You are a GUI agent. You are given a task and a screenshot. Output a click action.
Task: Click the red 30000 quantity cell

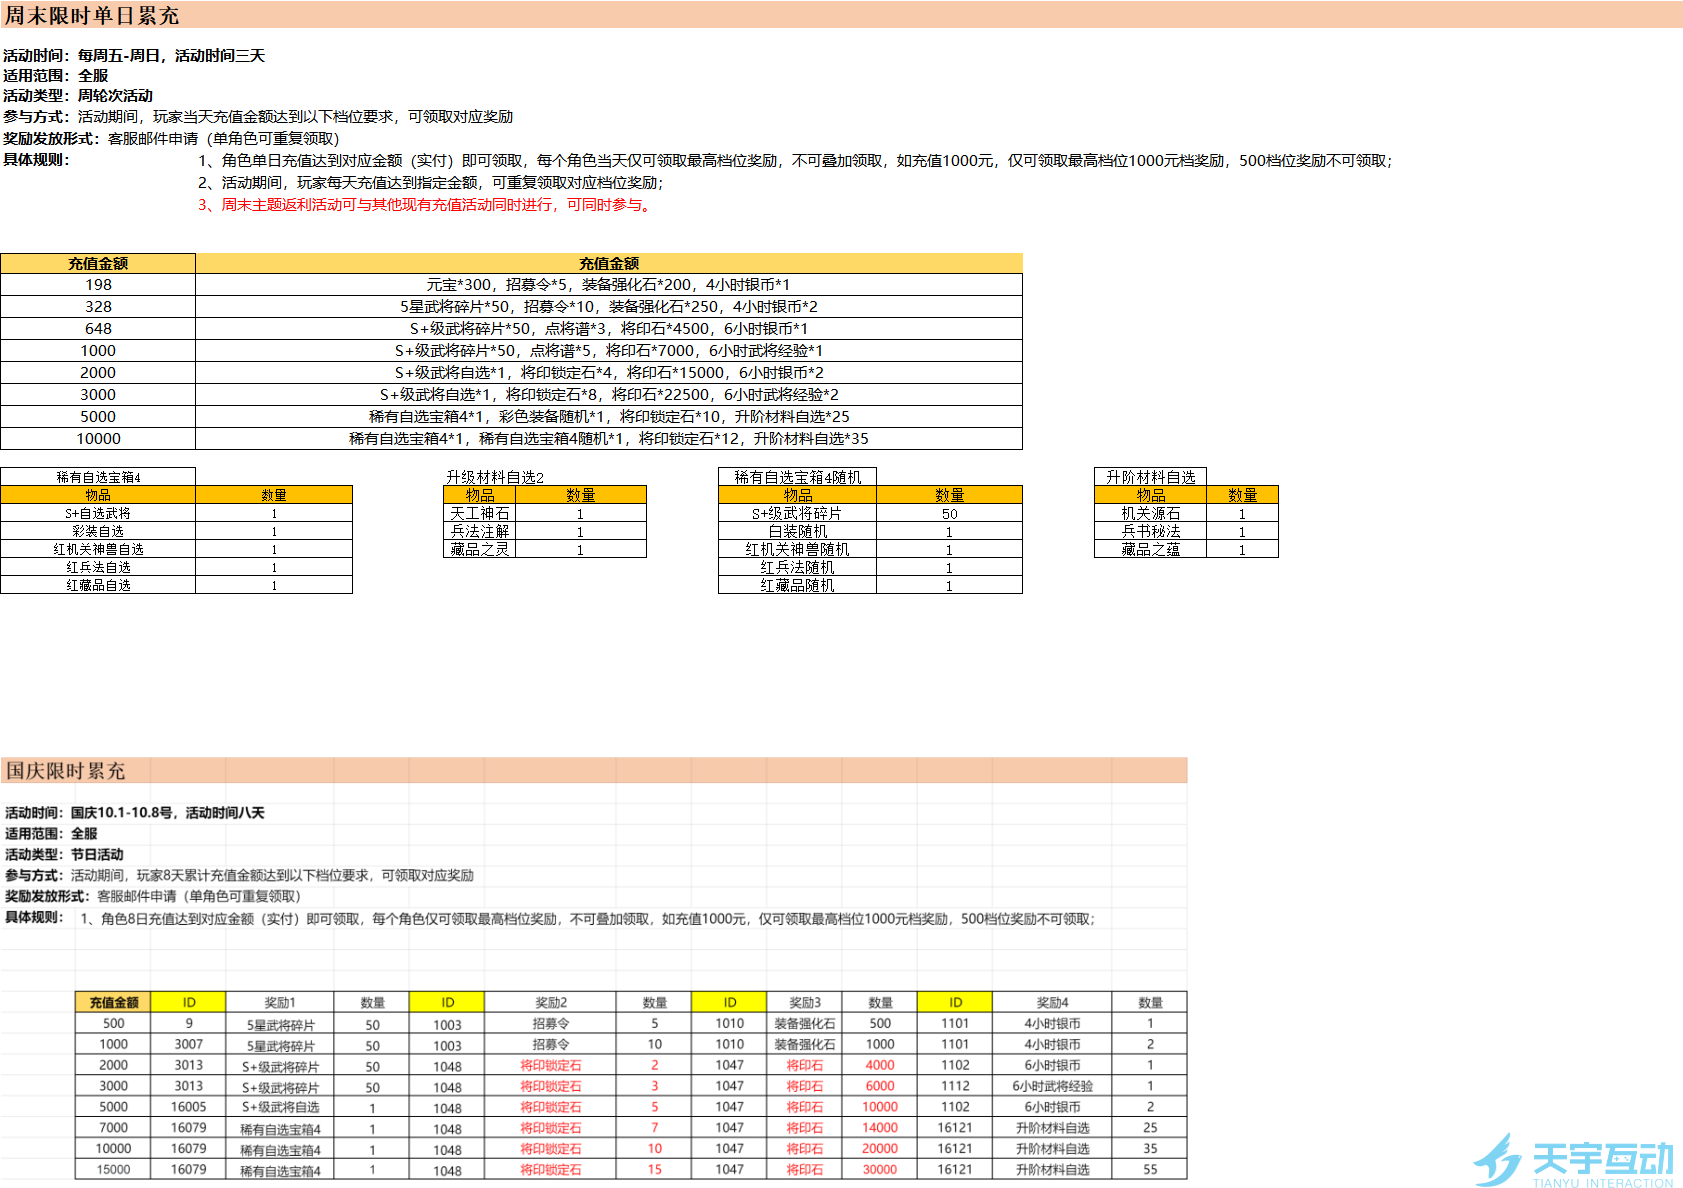(x=879, y=1170)
